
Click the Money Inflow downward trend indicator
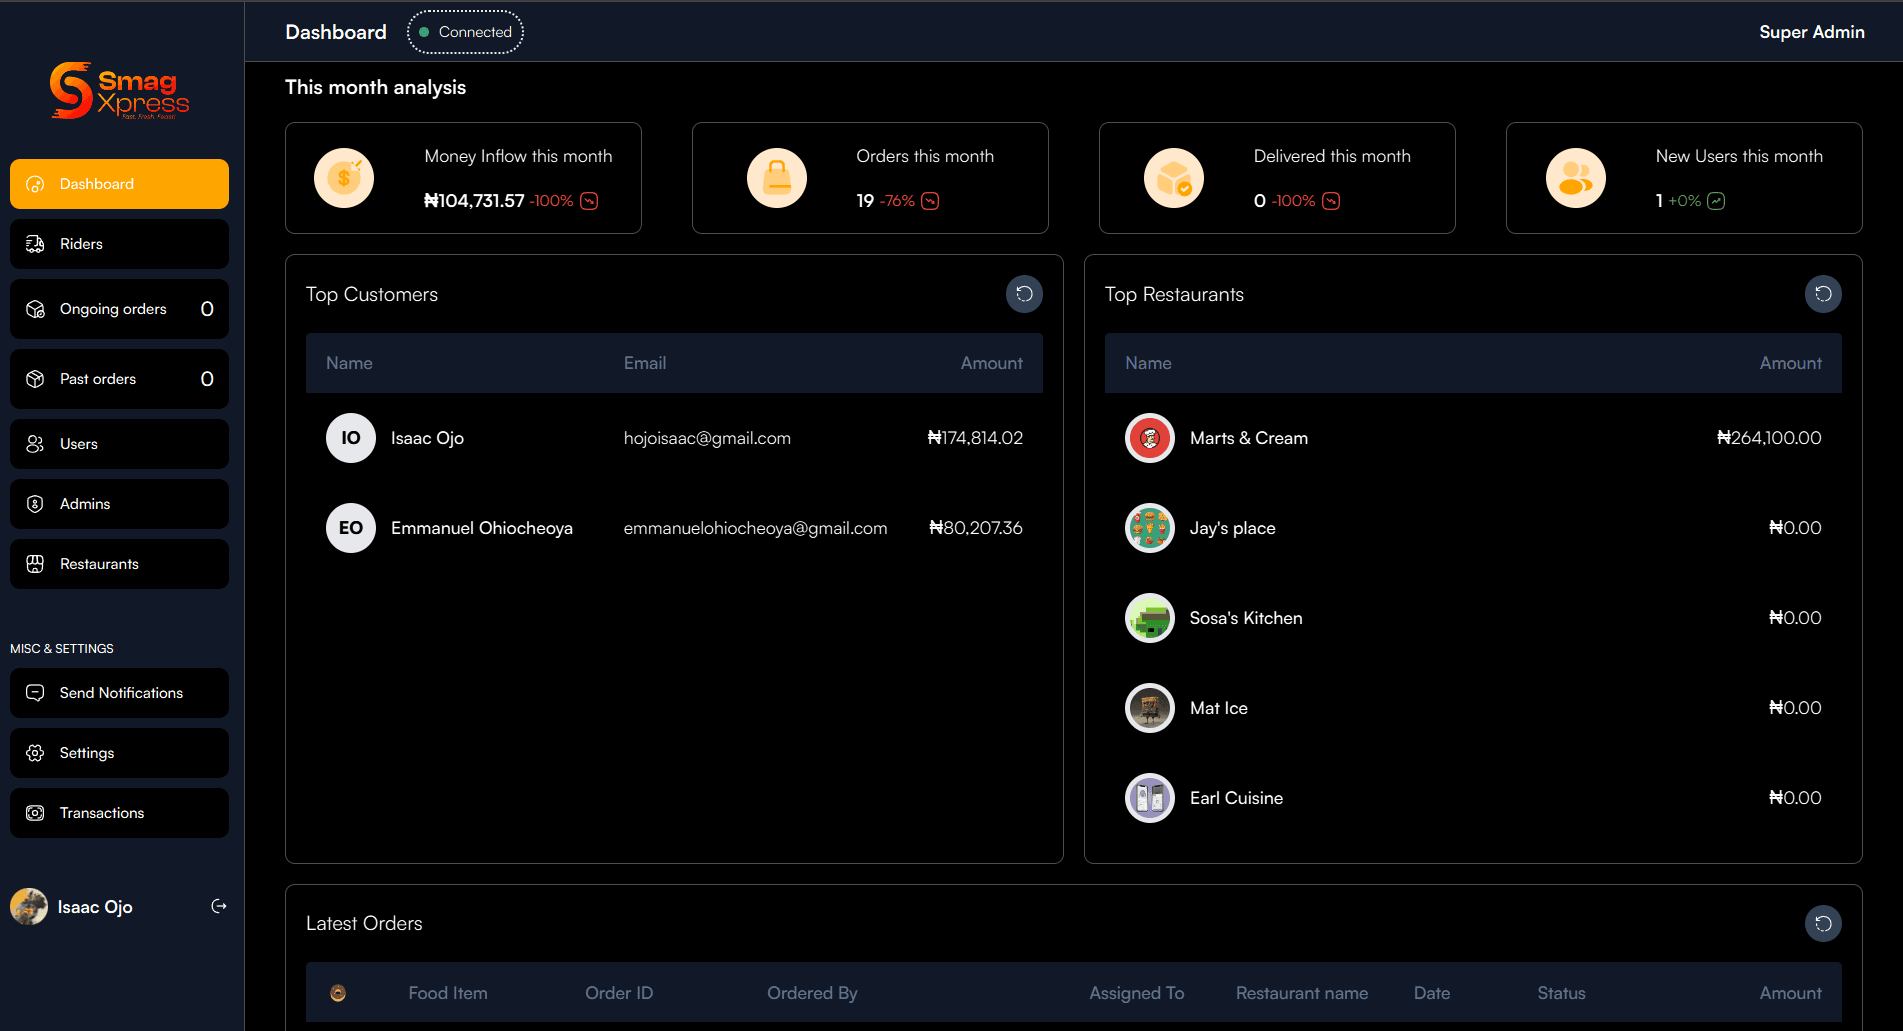(x=589, y=200)
